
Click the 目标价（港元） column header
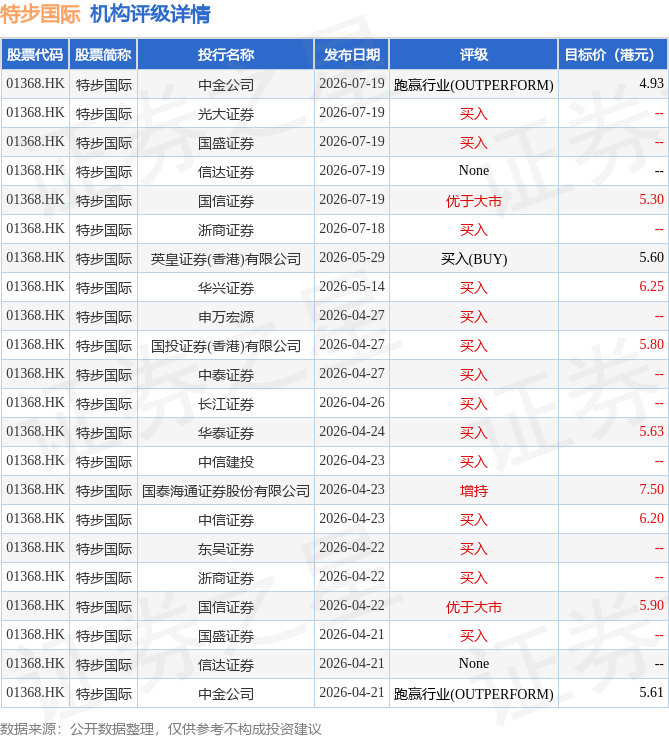pyautogui.click(x=613, y=55)
